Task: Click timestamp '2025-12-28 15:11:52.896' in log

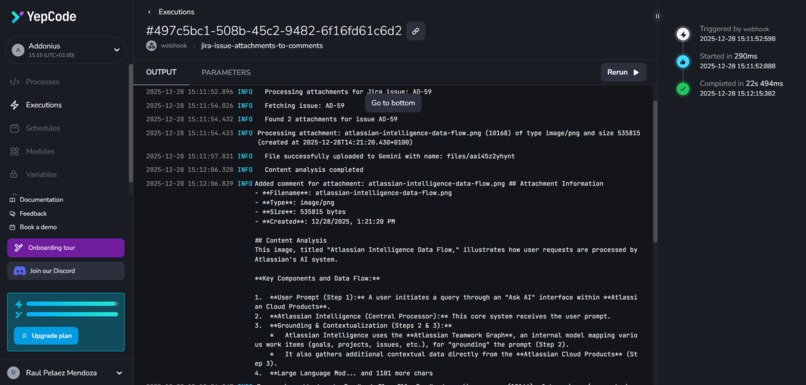Action: (189, 92)
